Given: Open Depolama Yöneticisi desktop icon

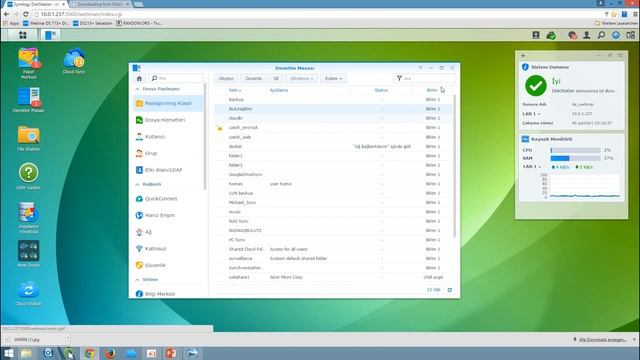Looking at the screenshot, I should click(28, 218).
